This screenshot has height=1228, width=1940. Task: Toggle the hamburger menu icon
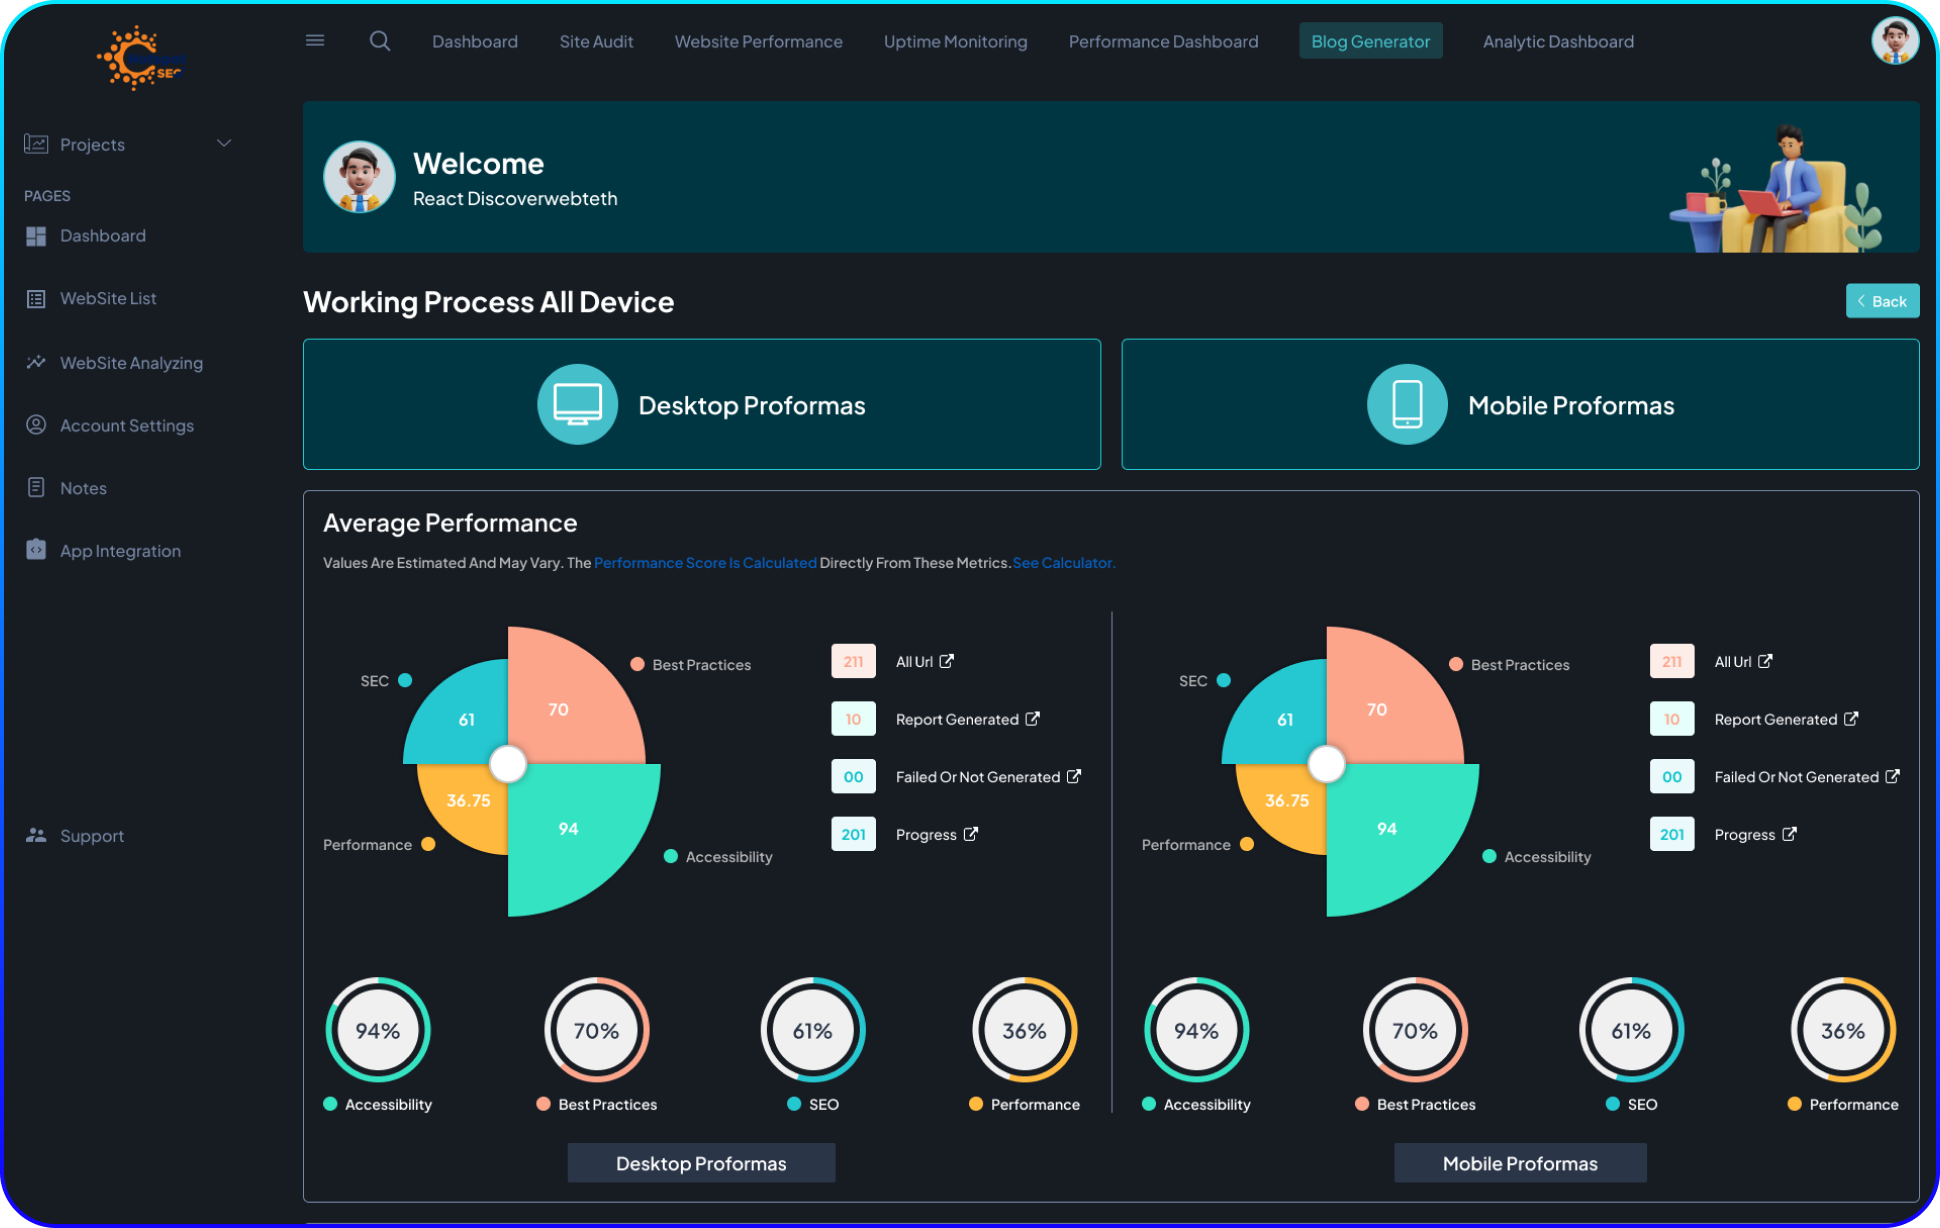click(x=315, y=41)
